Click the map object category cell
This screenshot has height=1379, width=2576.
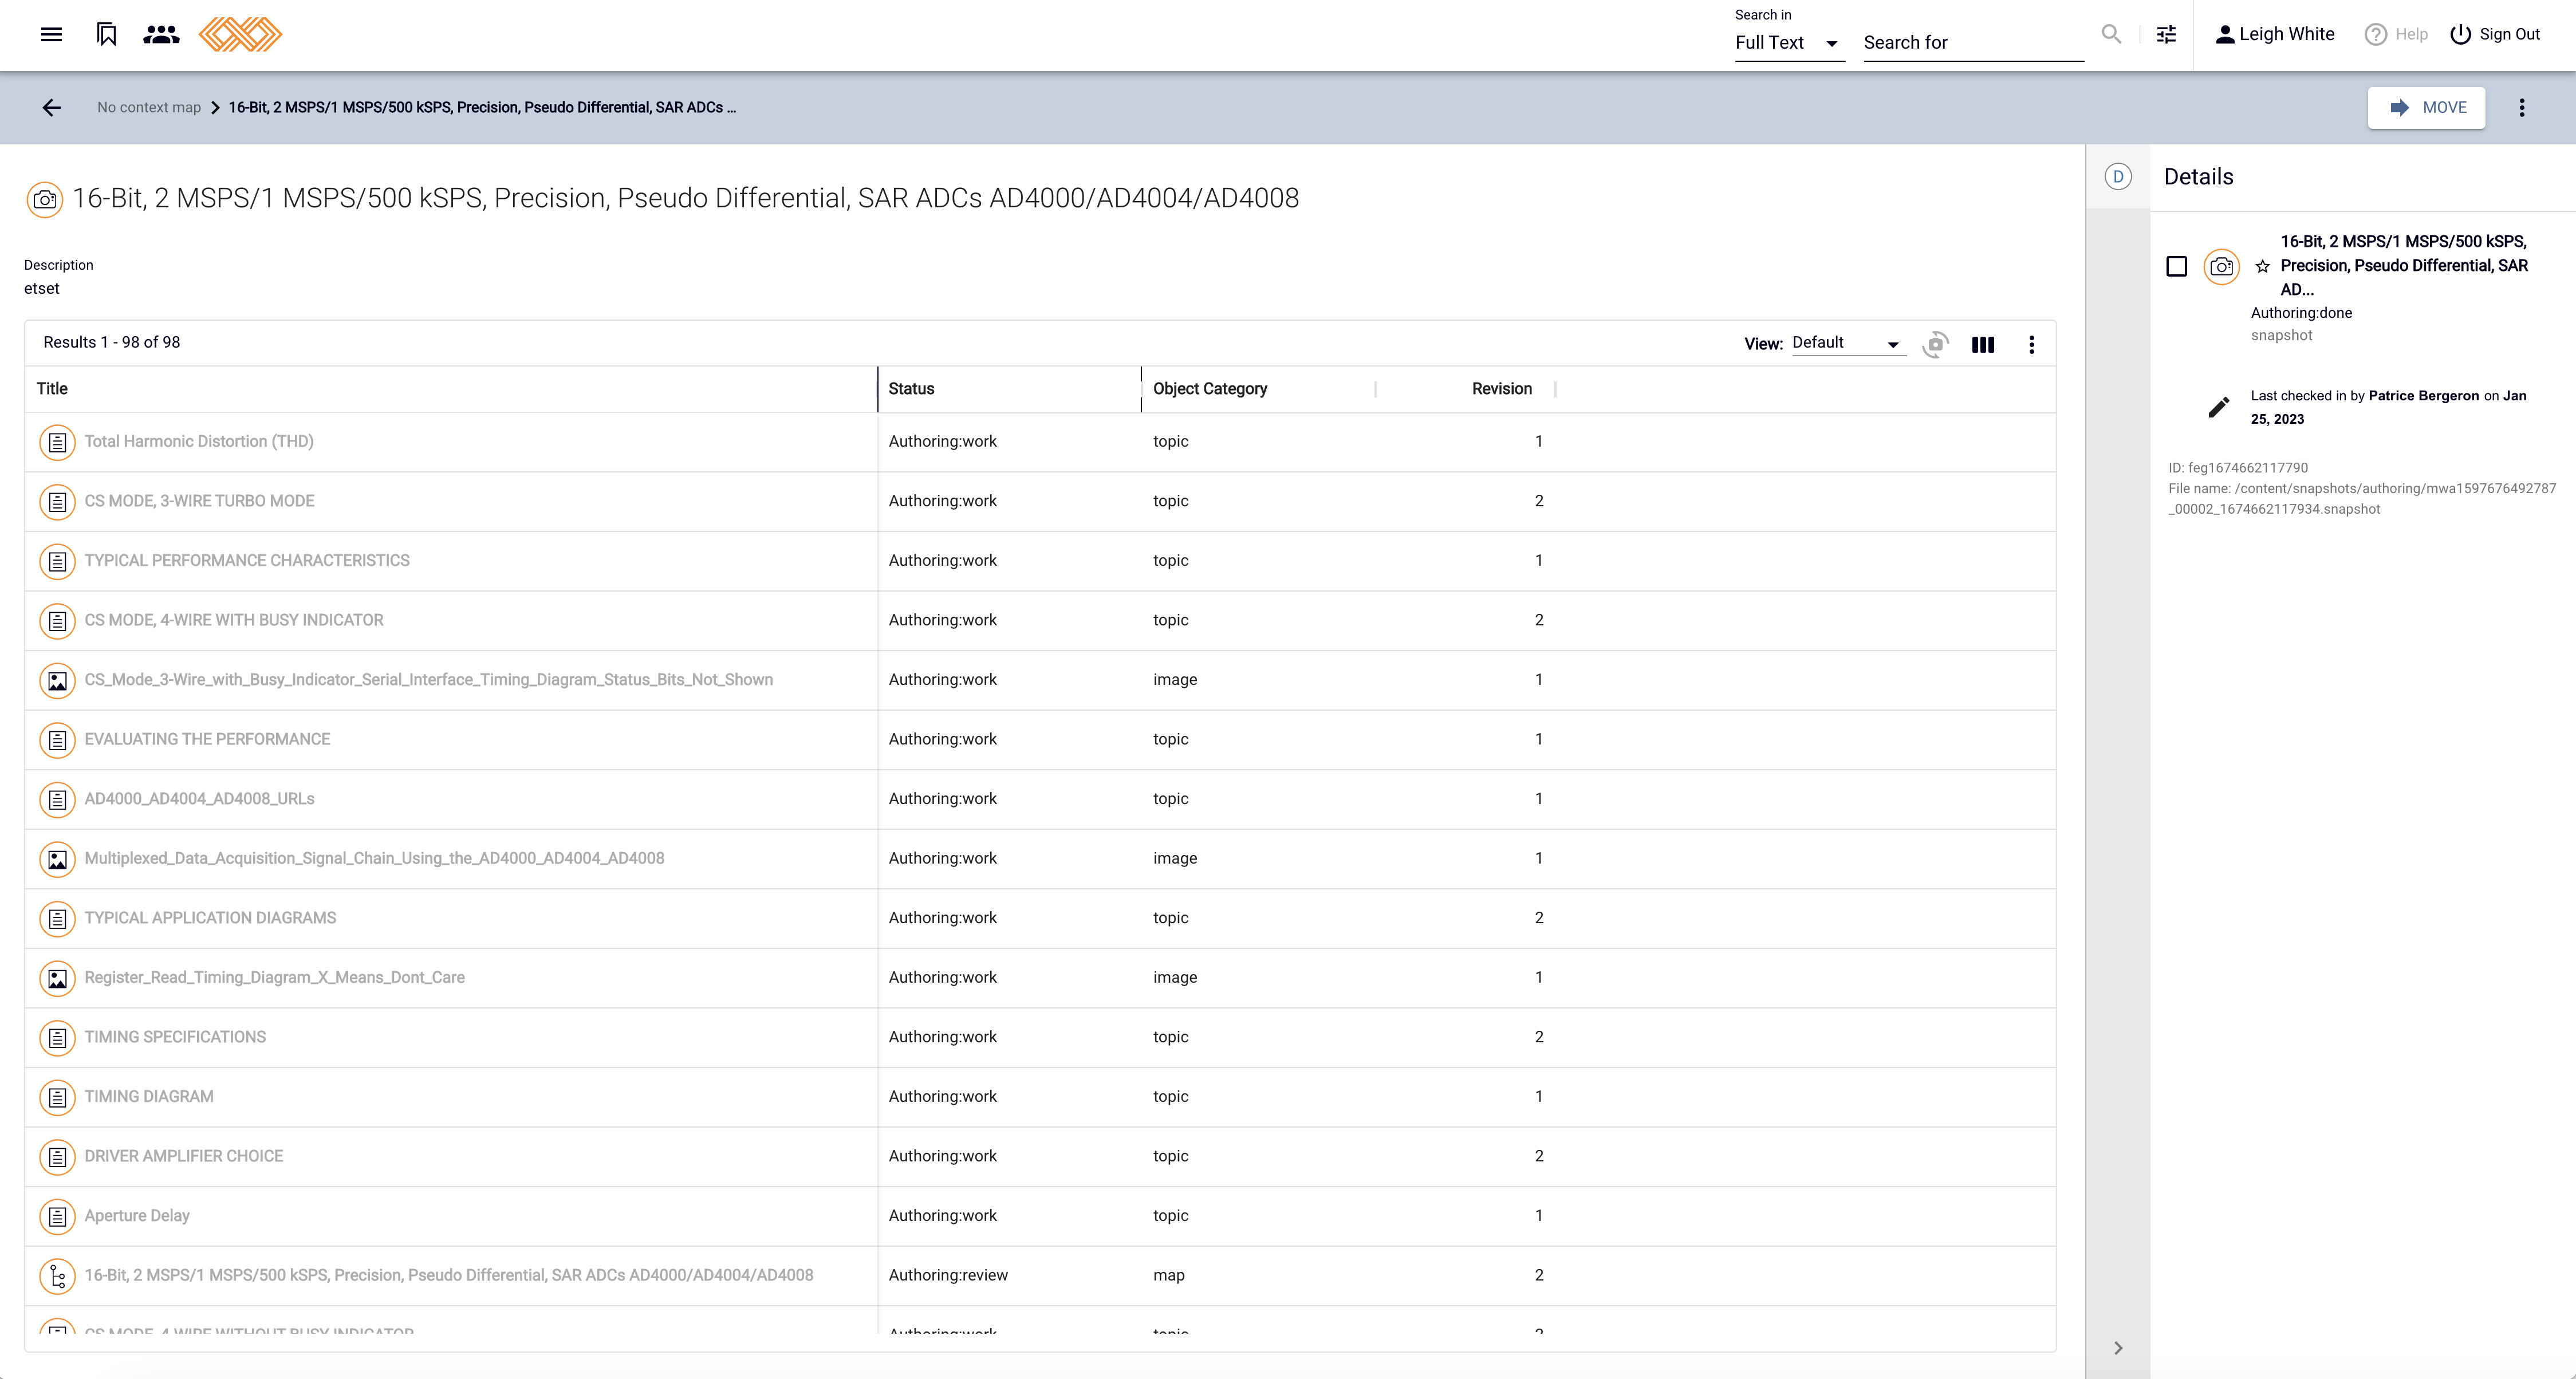(x=1168, y=1275)
